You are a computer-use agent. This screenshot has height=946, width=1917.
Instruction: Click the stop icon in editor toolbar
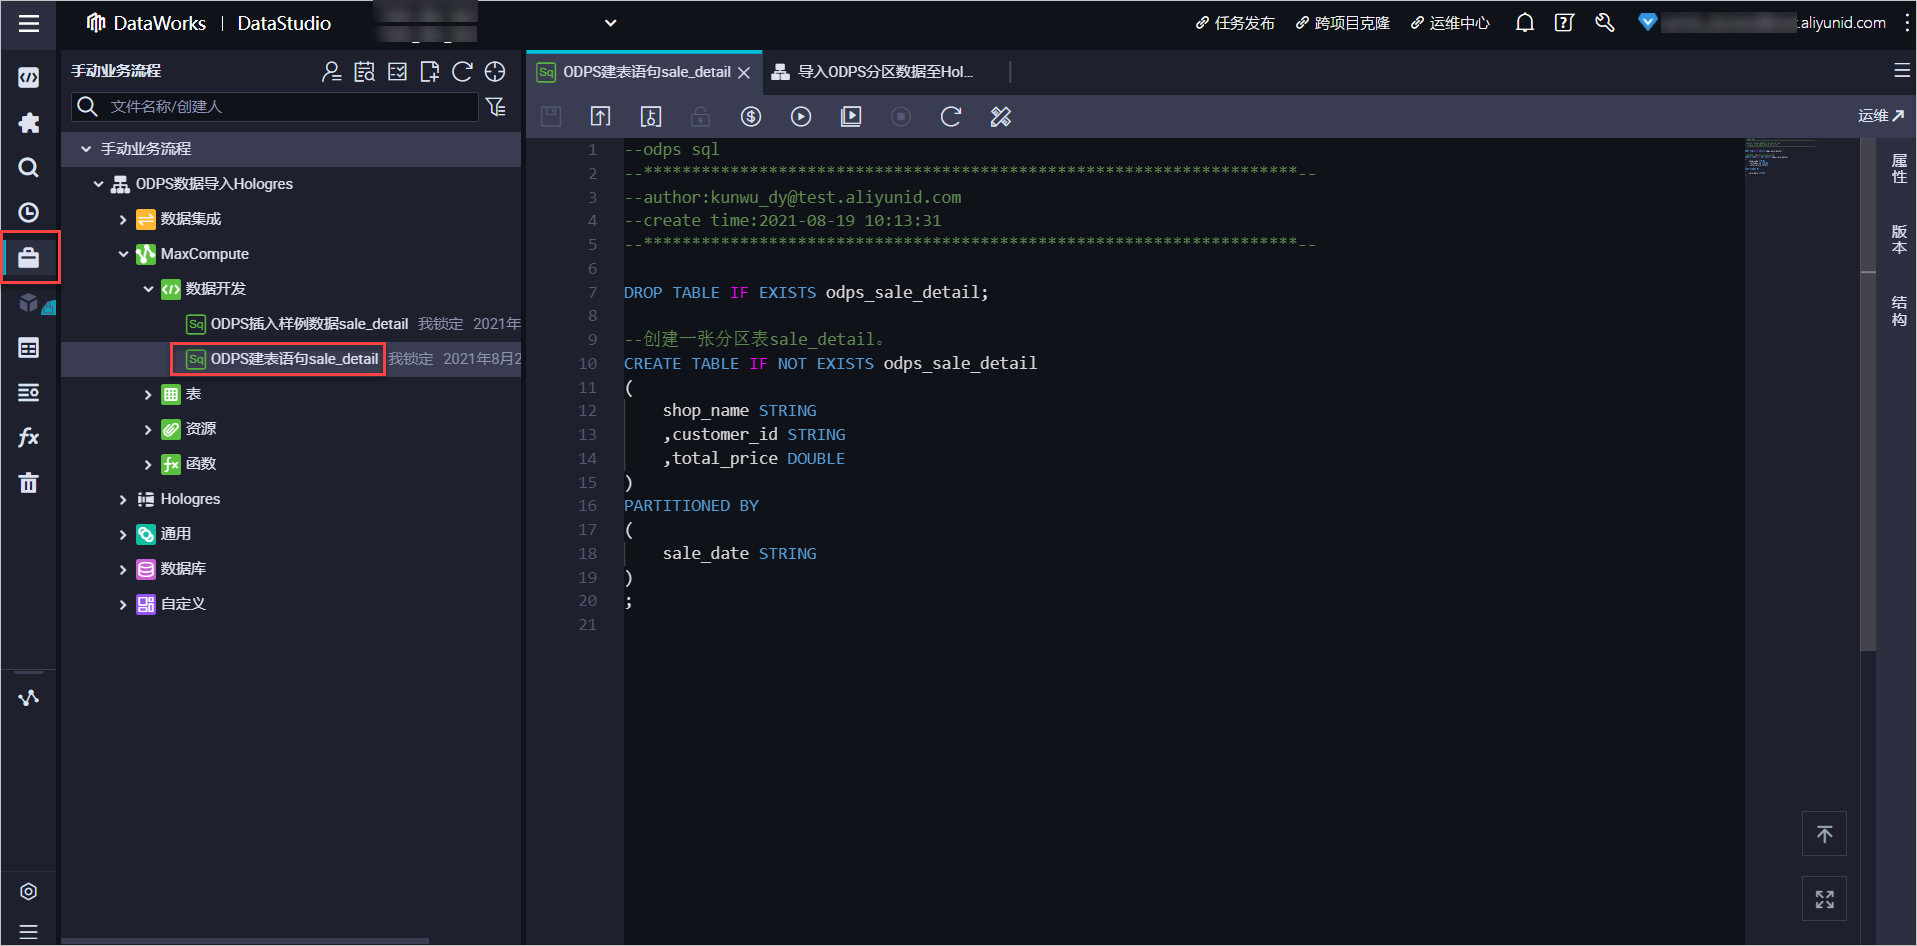coord(901,117)
